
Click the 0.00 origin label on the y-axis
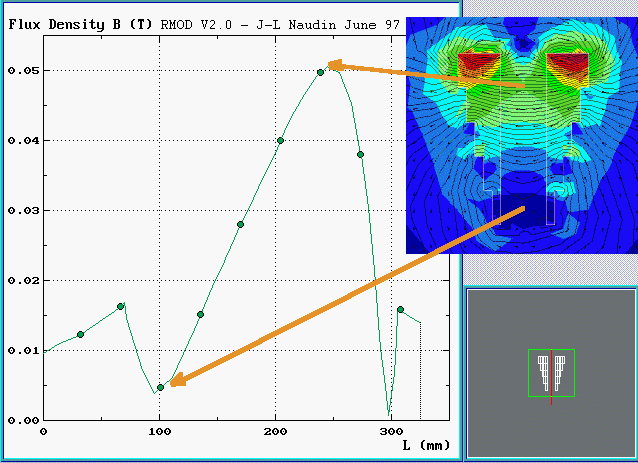click(20, 420)
